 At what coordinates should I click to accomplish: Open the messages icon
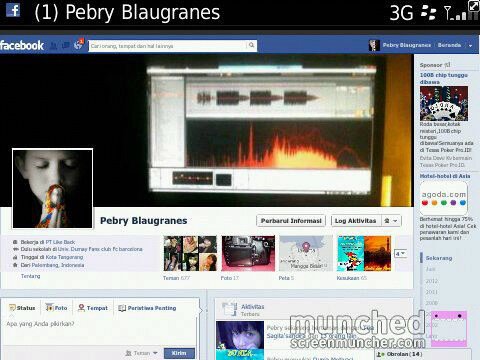66,45
